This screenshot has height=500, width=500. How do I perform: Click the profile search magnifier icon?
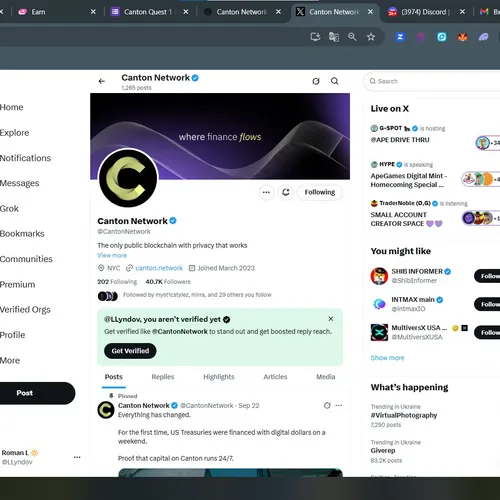pyautogui.click(x=334, y=81)
